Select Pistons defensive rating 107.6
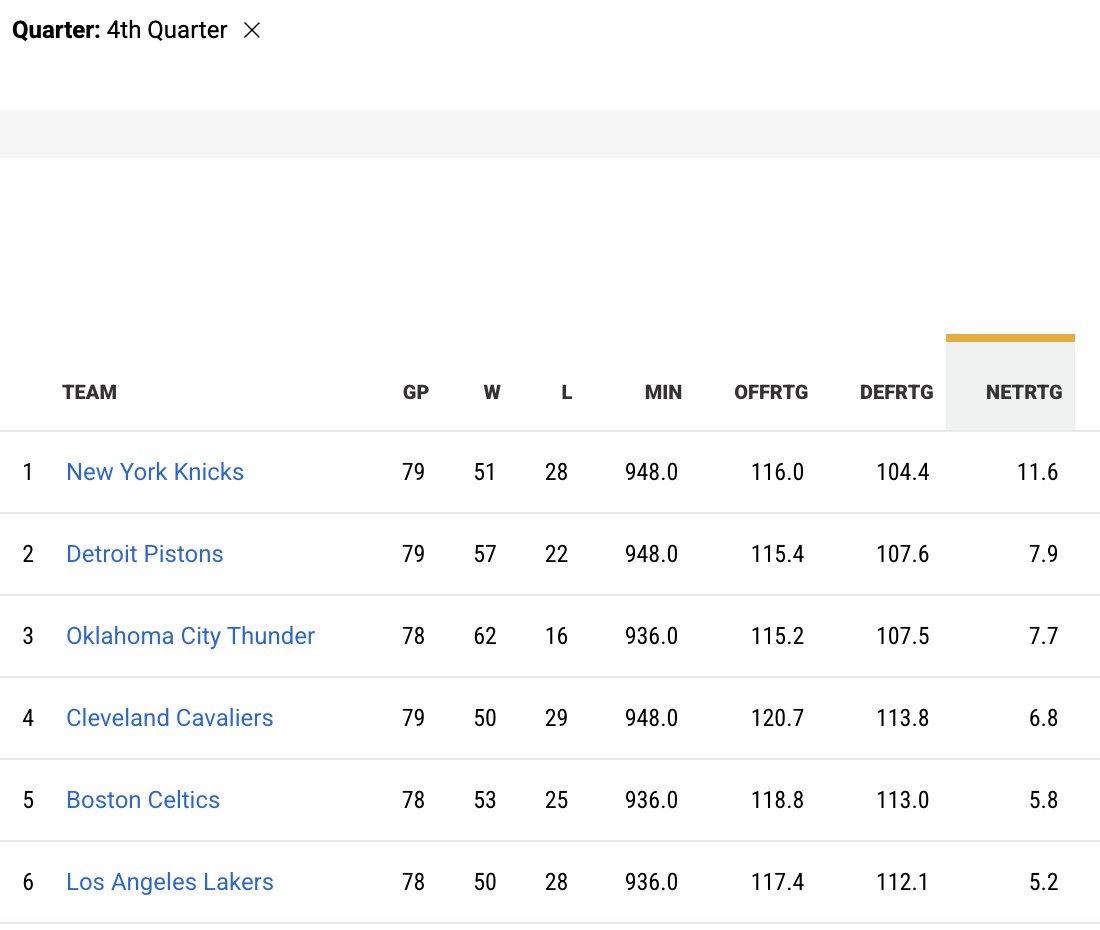The width and height of the screenshot is (1100, 930). pos(902,554)
